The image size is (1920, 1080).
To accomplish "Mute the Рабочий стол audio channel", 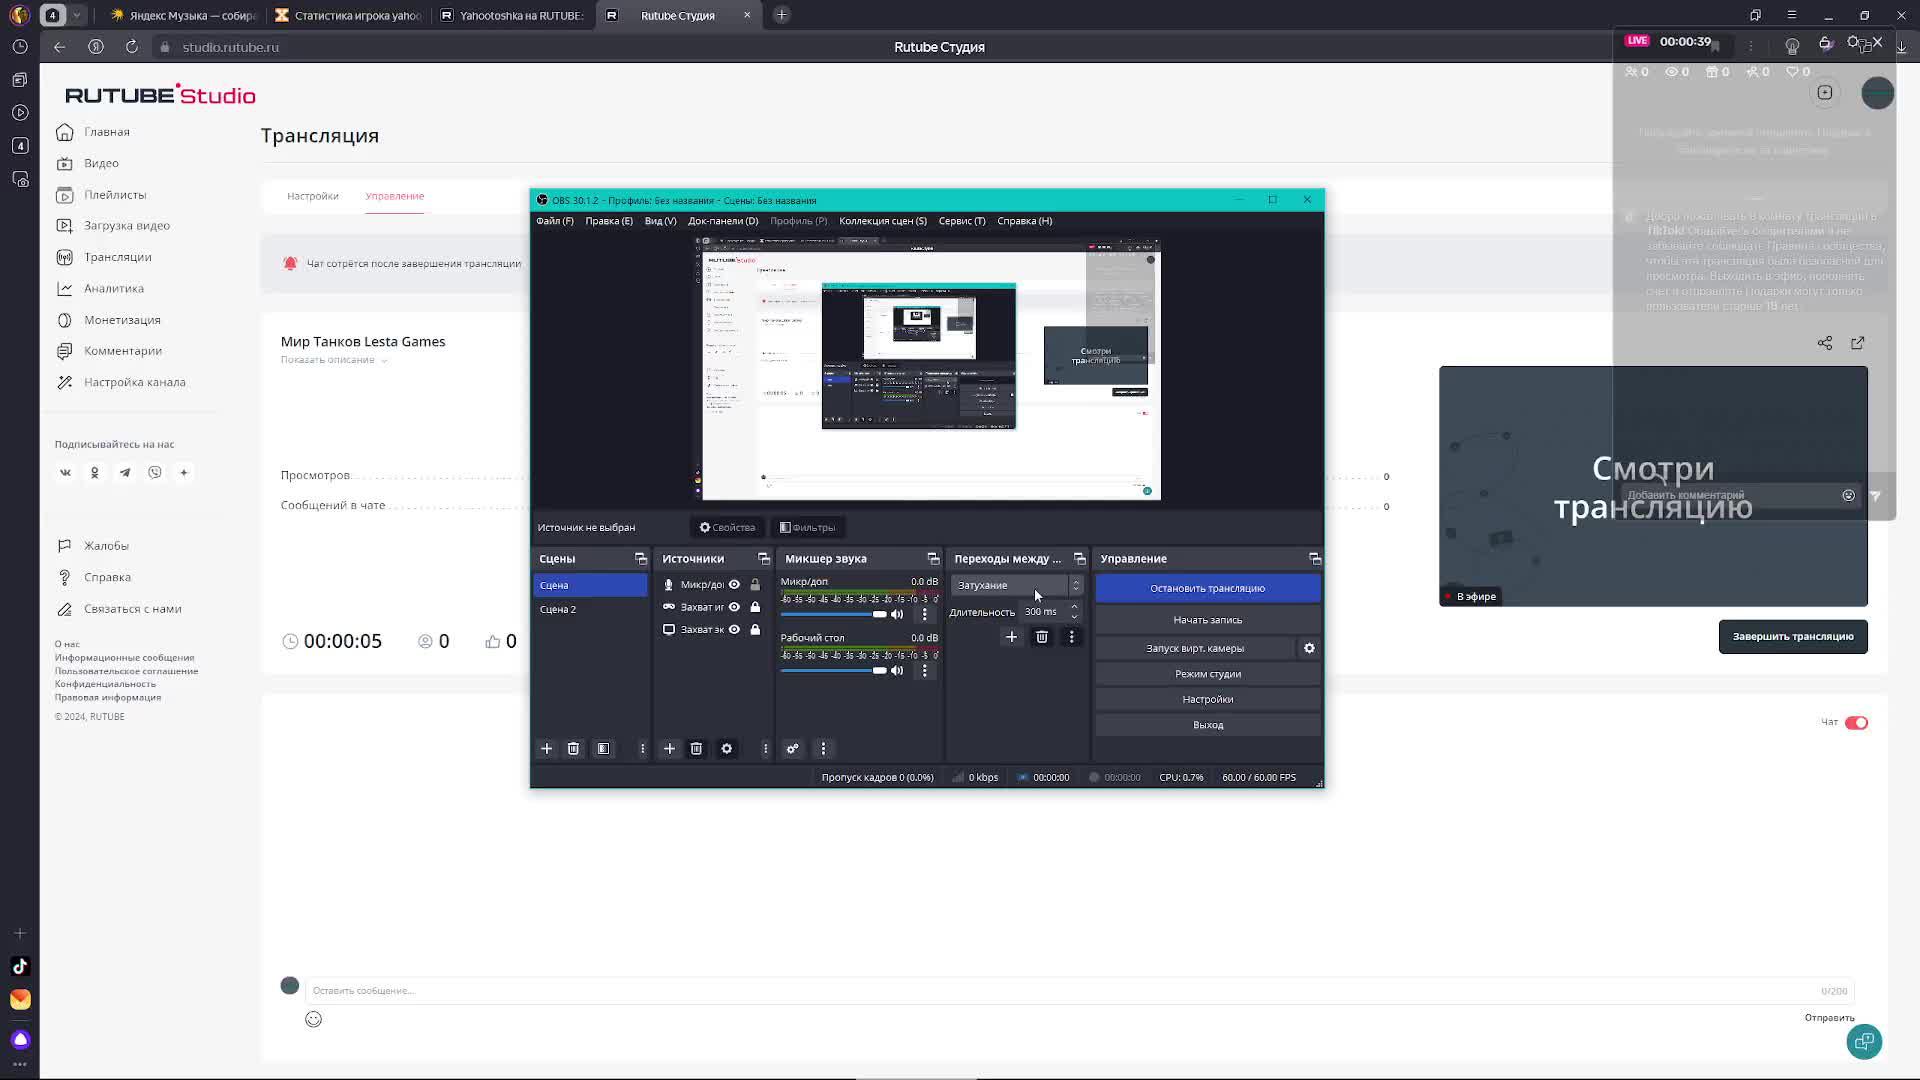I will coord(897,670).
